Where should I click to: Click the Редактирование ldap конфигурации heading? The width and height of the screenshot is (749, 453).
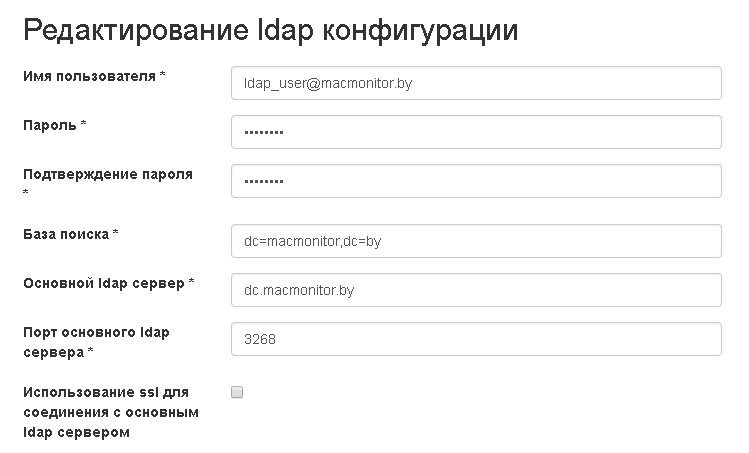(x=270, y=31)
